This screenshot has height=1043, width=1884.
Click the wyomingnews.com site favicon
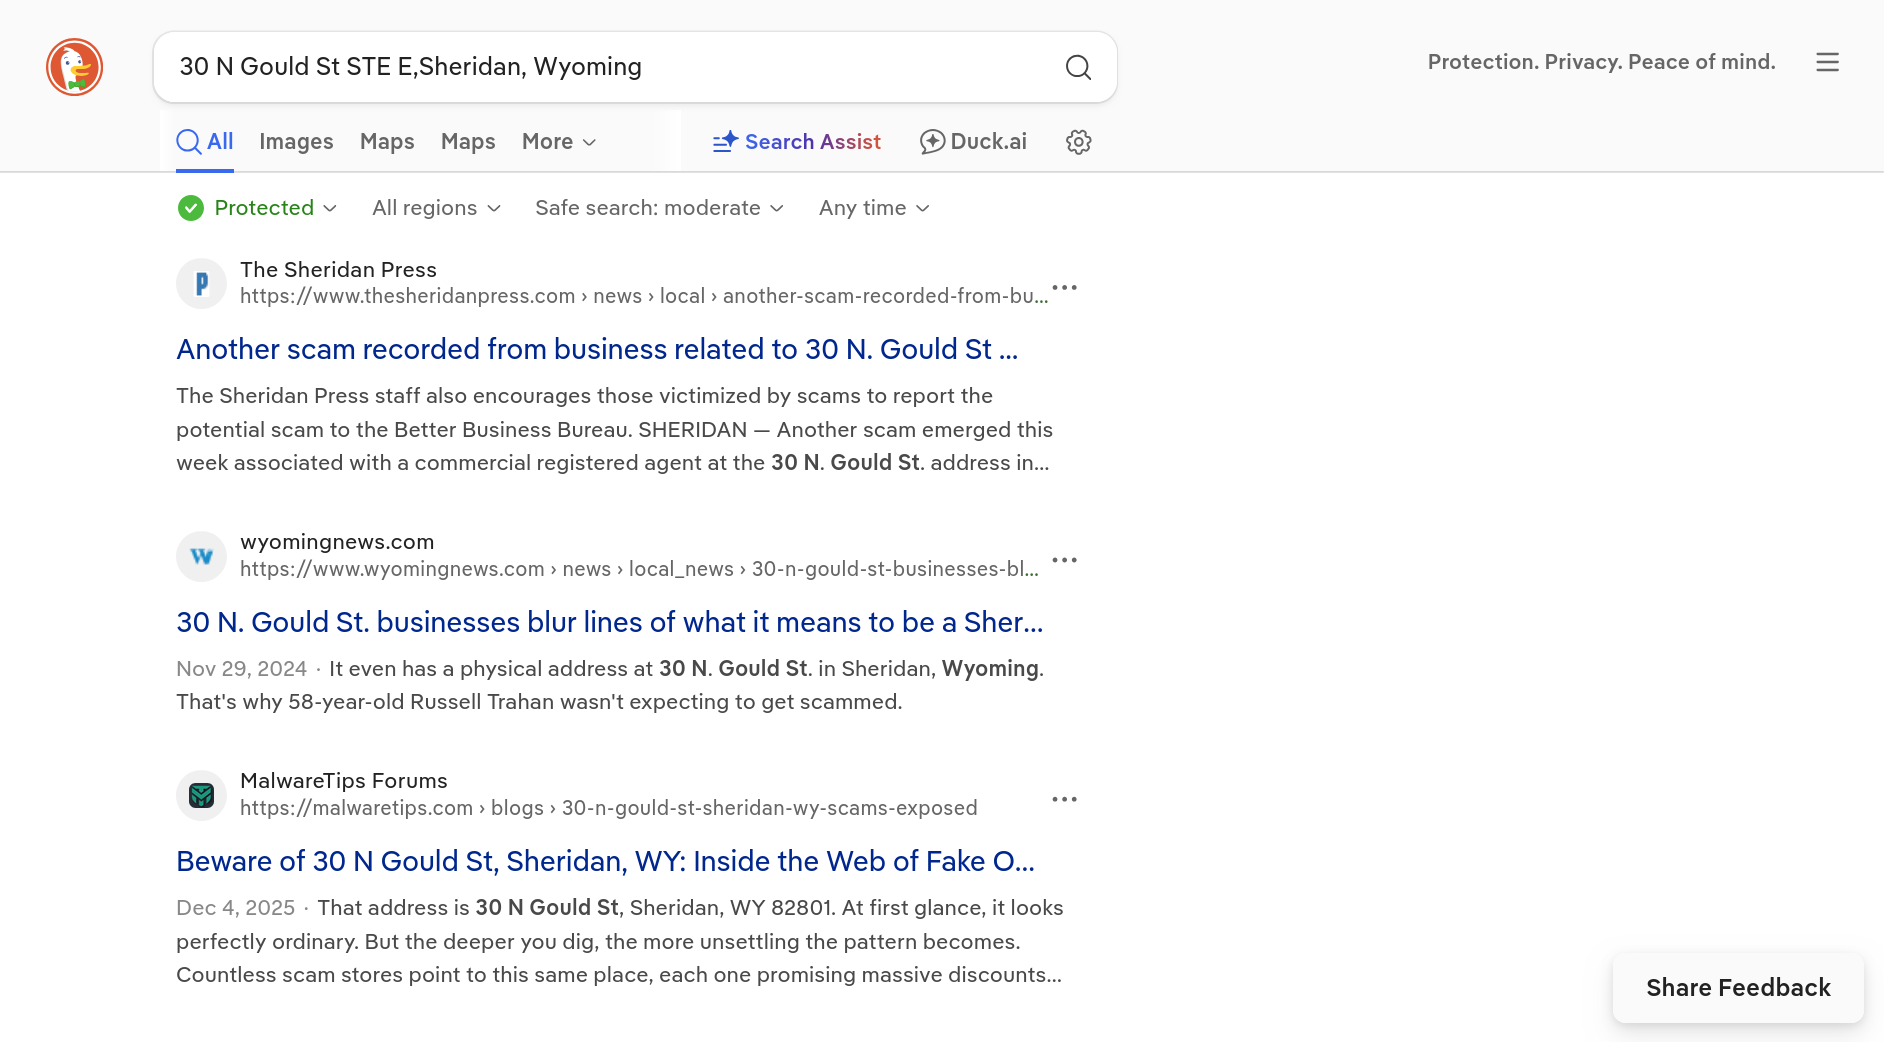(201, 556)
